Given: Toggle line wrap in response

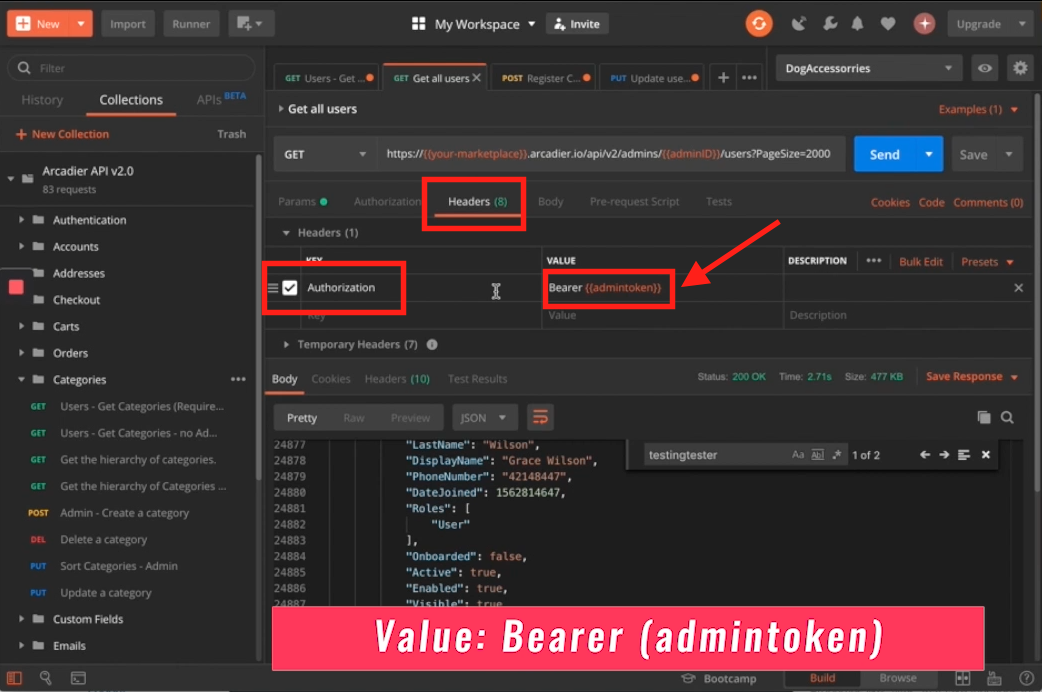Looking at the screenshot, I should point(540,417).
